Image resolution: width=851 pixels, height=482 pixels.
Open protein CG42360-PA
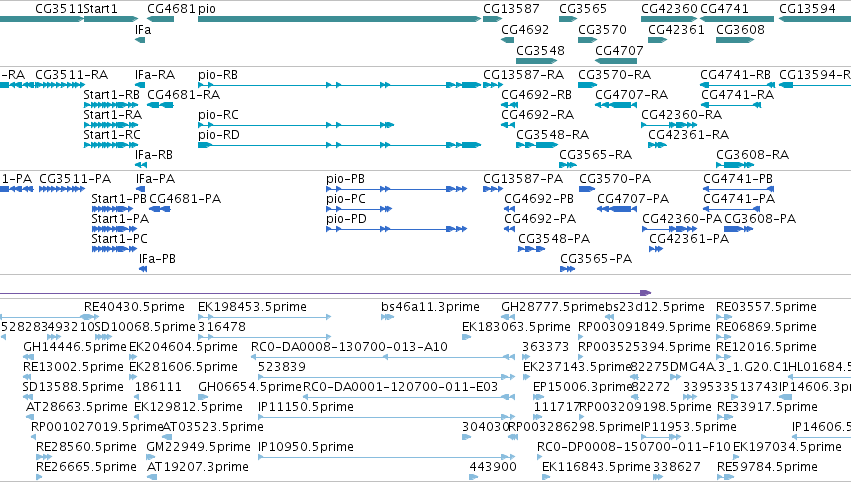pos(682,219)
